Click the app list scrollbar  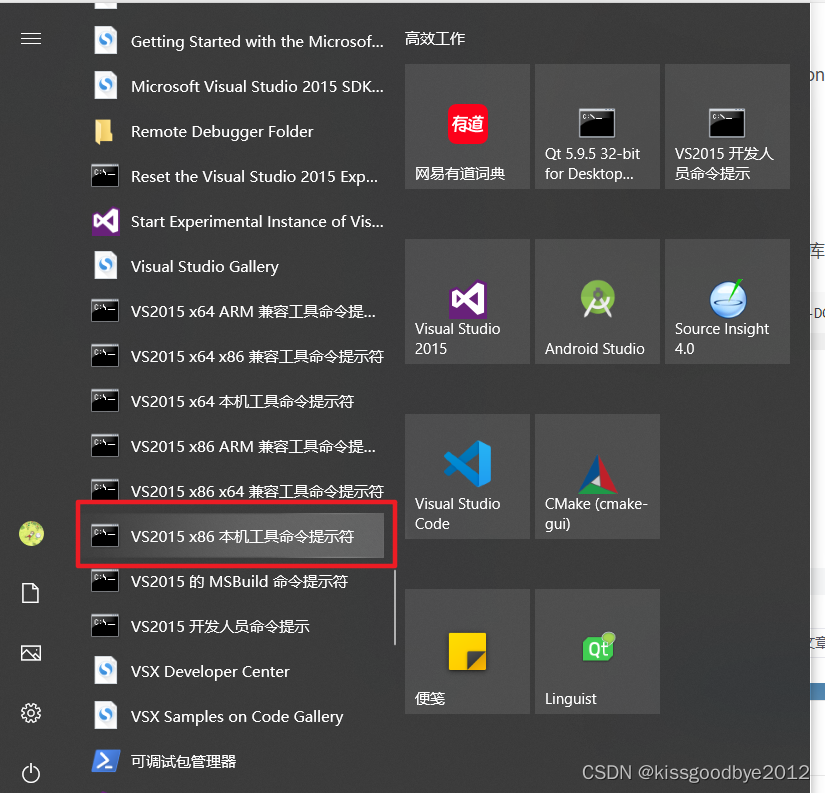(395, 608)
